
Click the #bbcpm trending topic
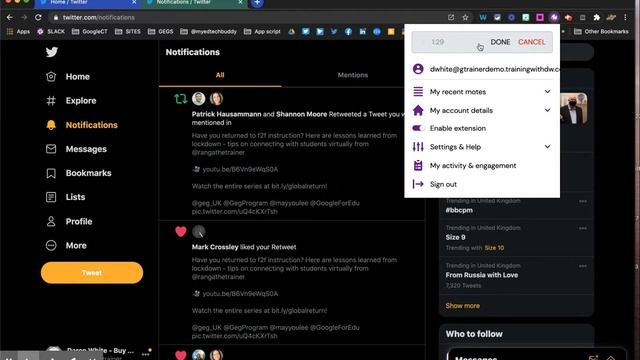[x=459, y=210]
